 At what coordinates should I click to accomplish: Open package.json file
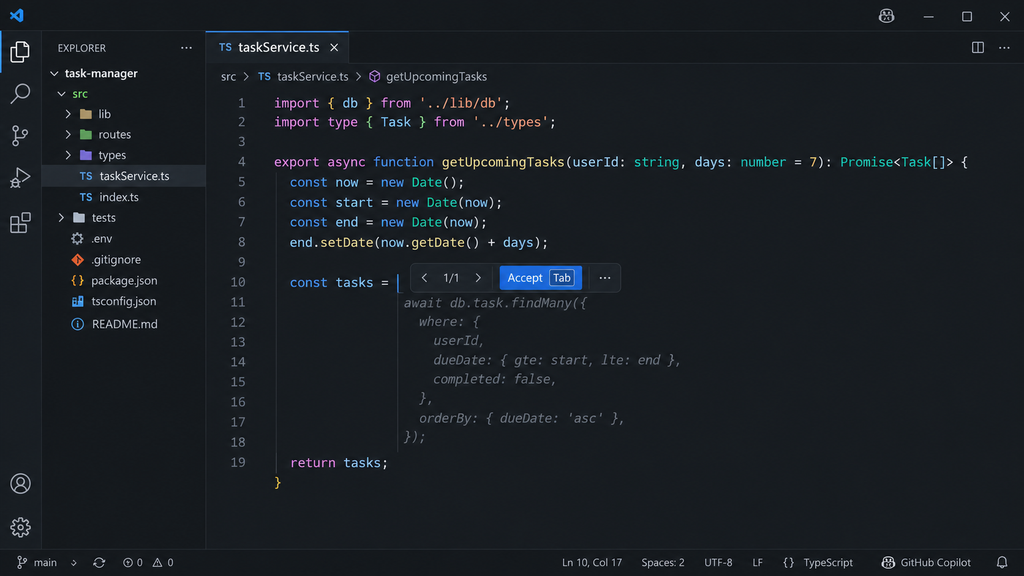click(124, 280)
